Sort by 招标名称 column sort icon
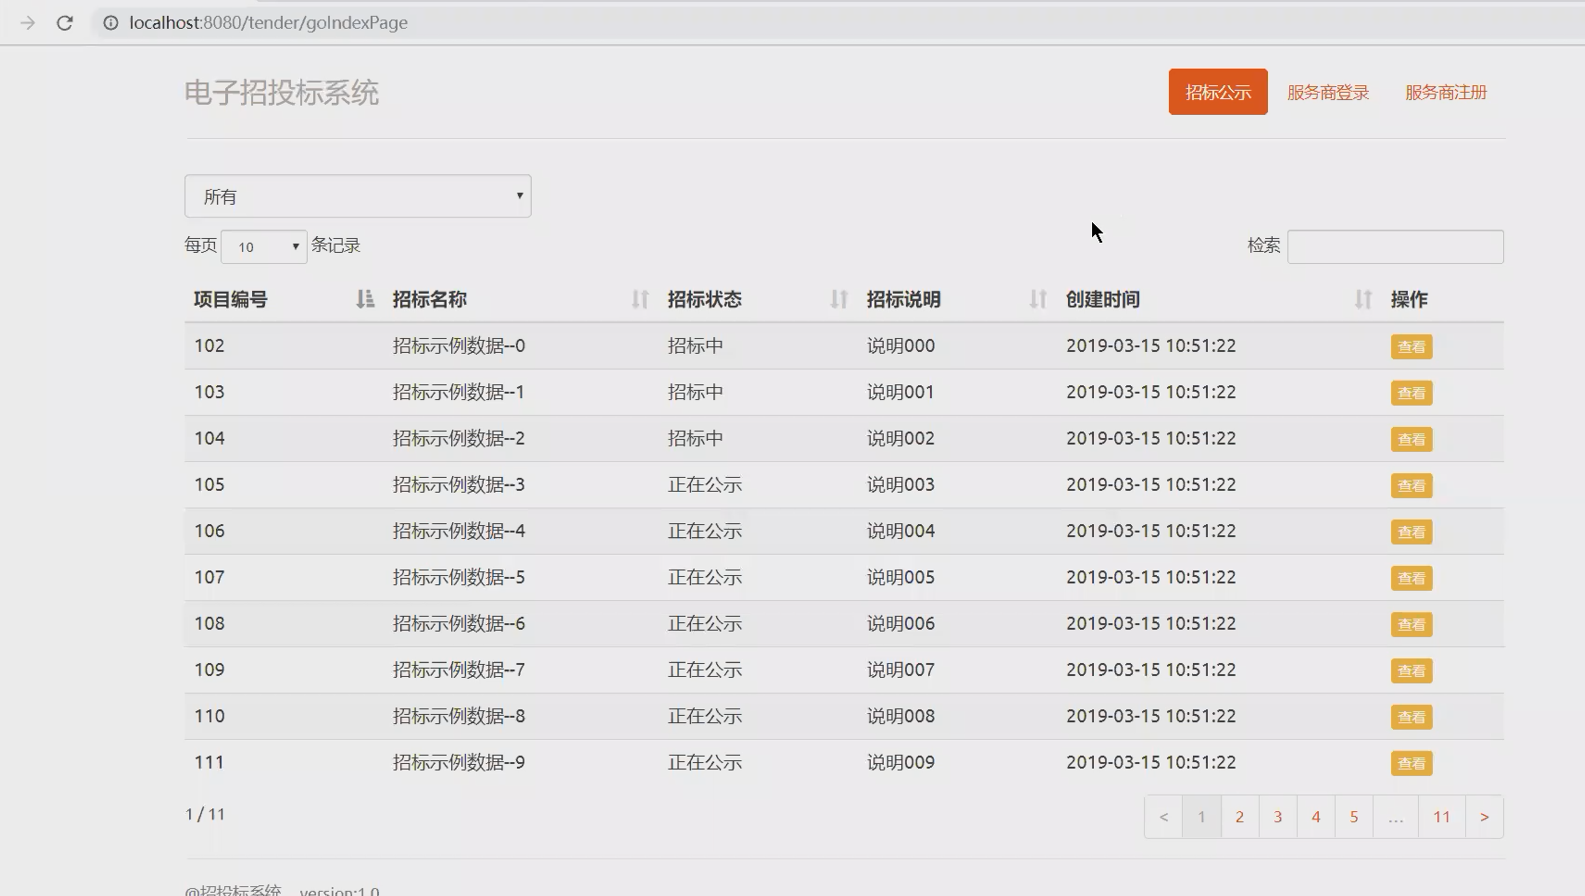This screenshot has height=896, width=1585. [x=640, y=299]
